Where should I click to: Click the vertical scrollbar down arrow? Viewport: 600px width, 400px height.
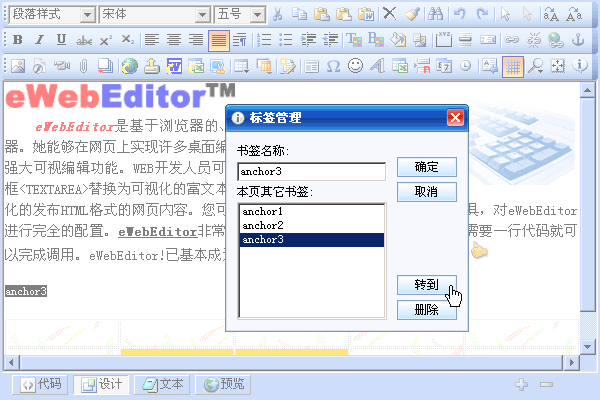tap(587, 347)
